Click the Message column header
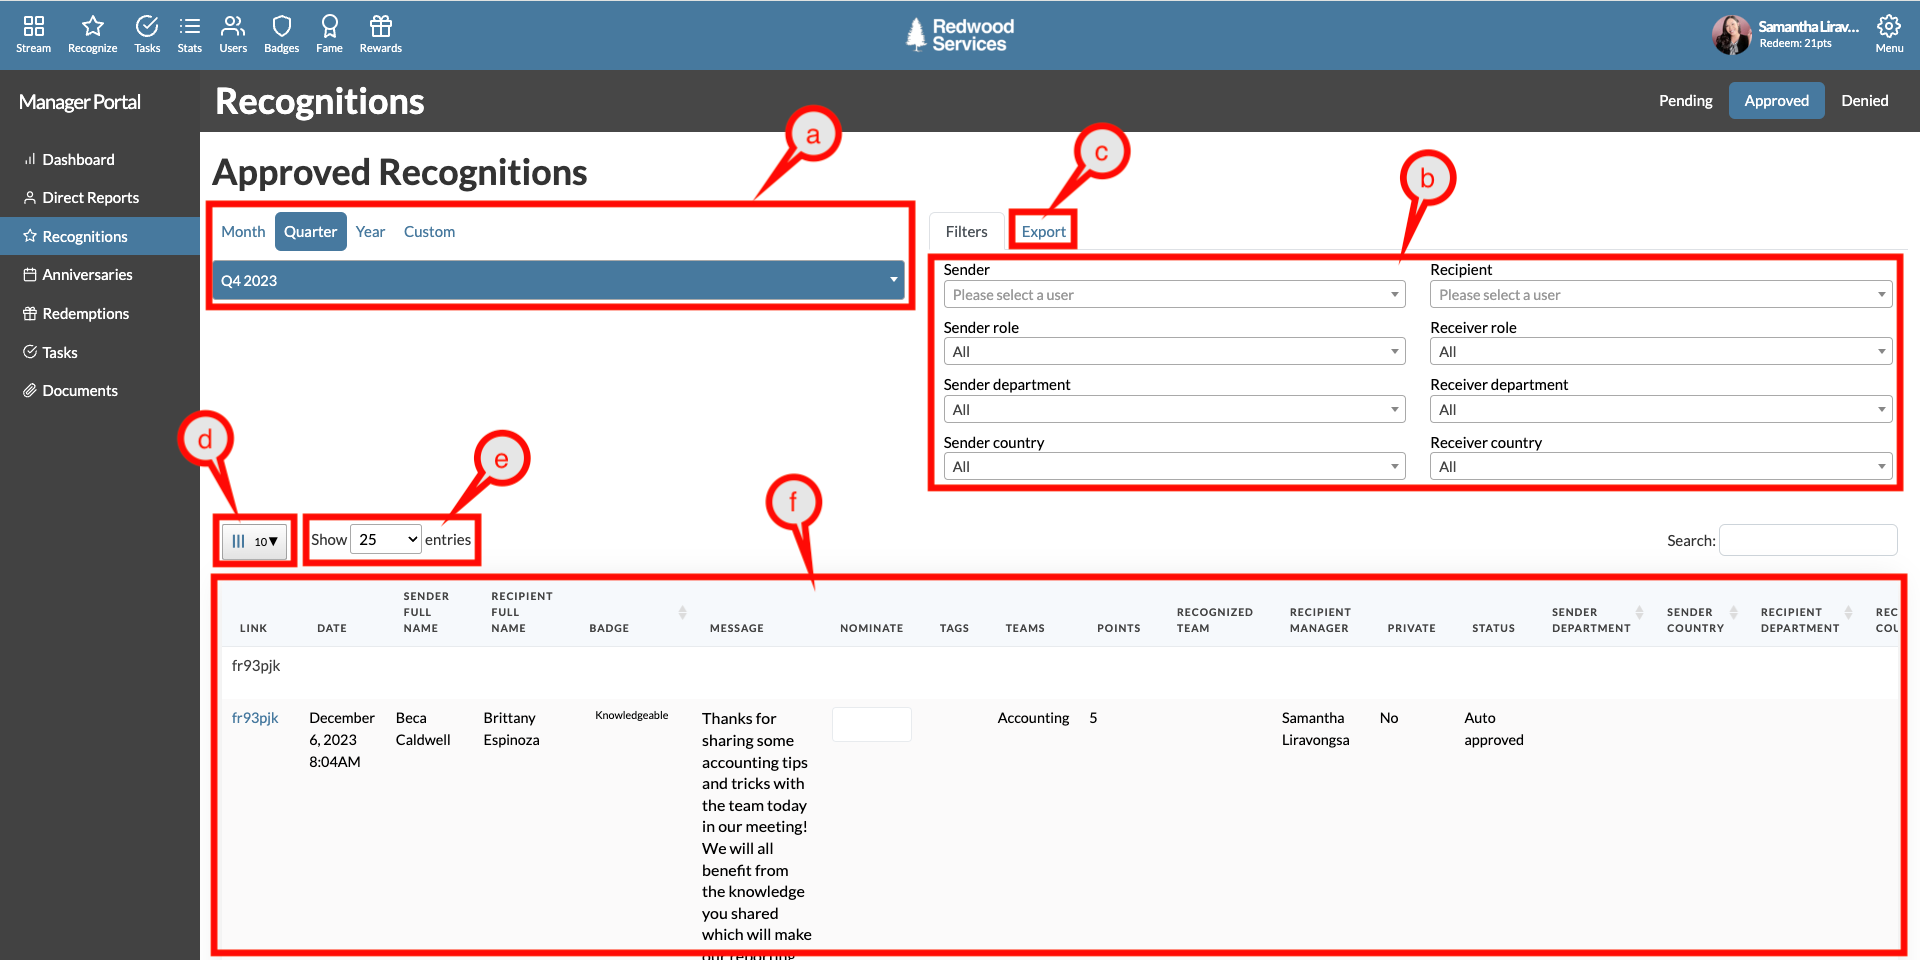The width and height of the screenshot is (1920, 960). coord(736,628)
